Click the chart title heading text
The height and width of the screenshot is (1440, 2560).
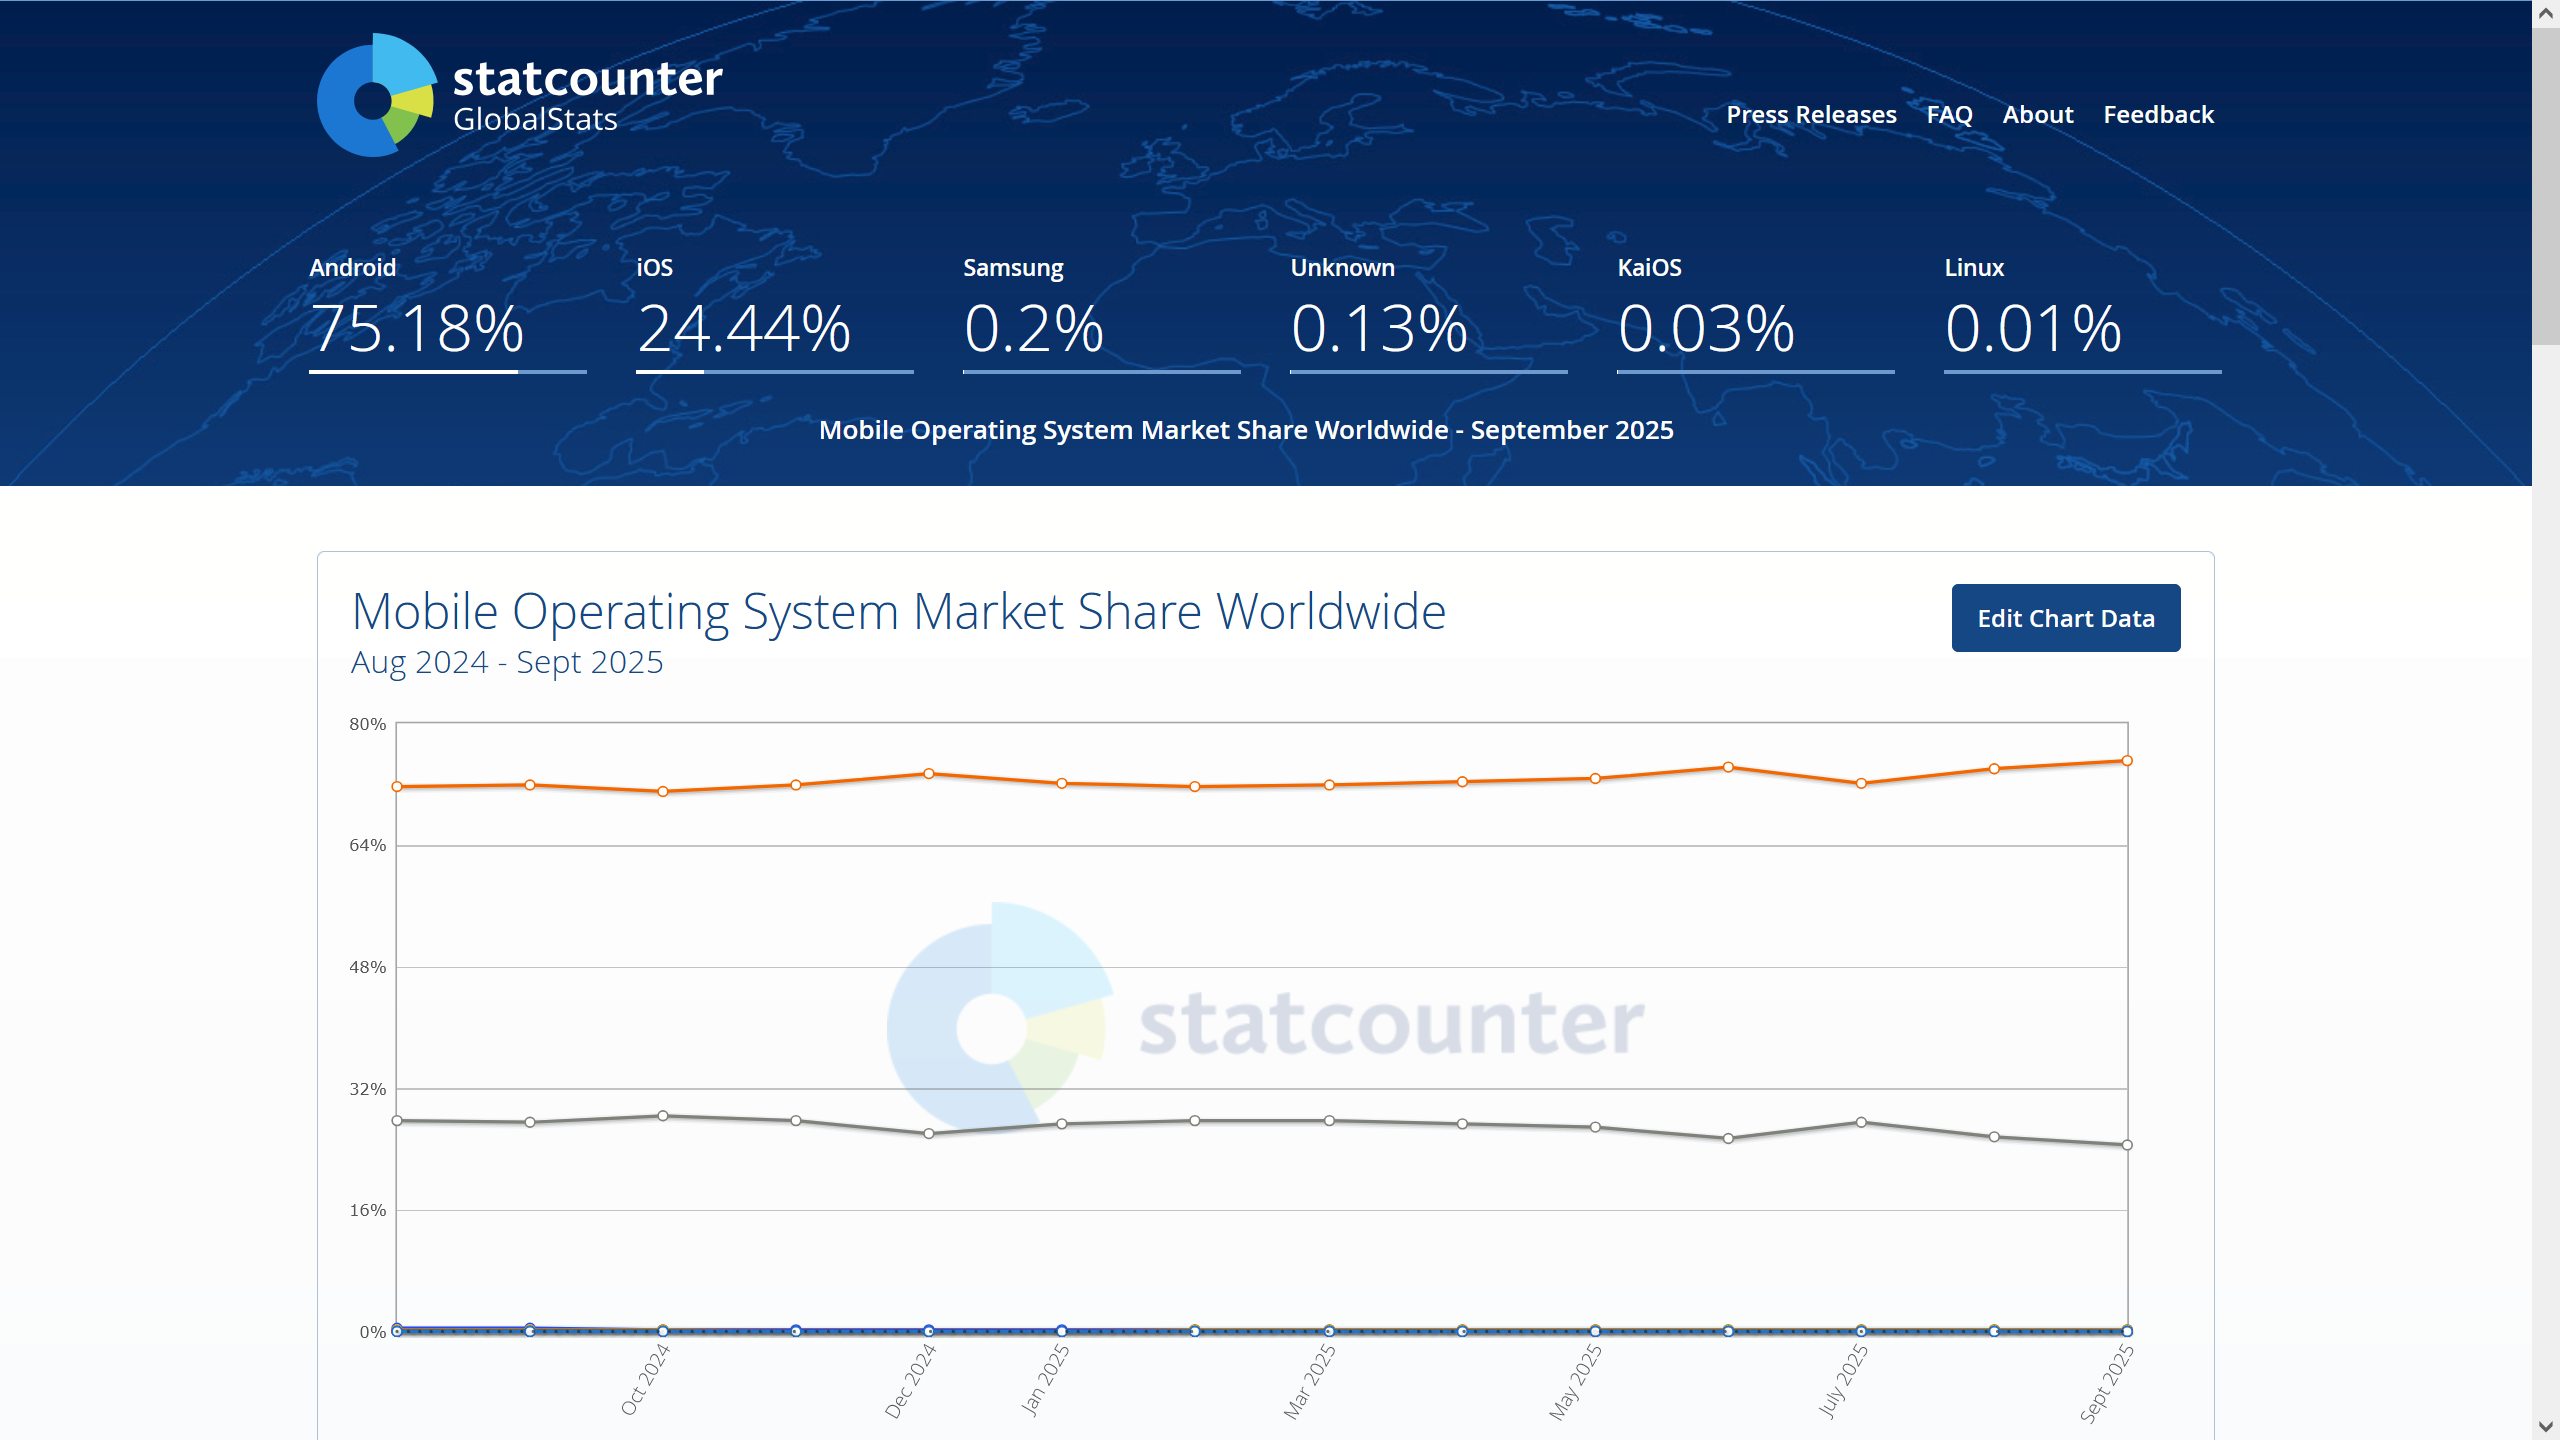(x=898, y=611)
